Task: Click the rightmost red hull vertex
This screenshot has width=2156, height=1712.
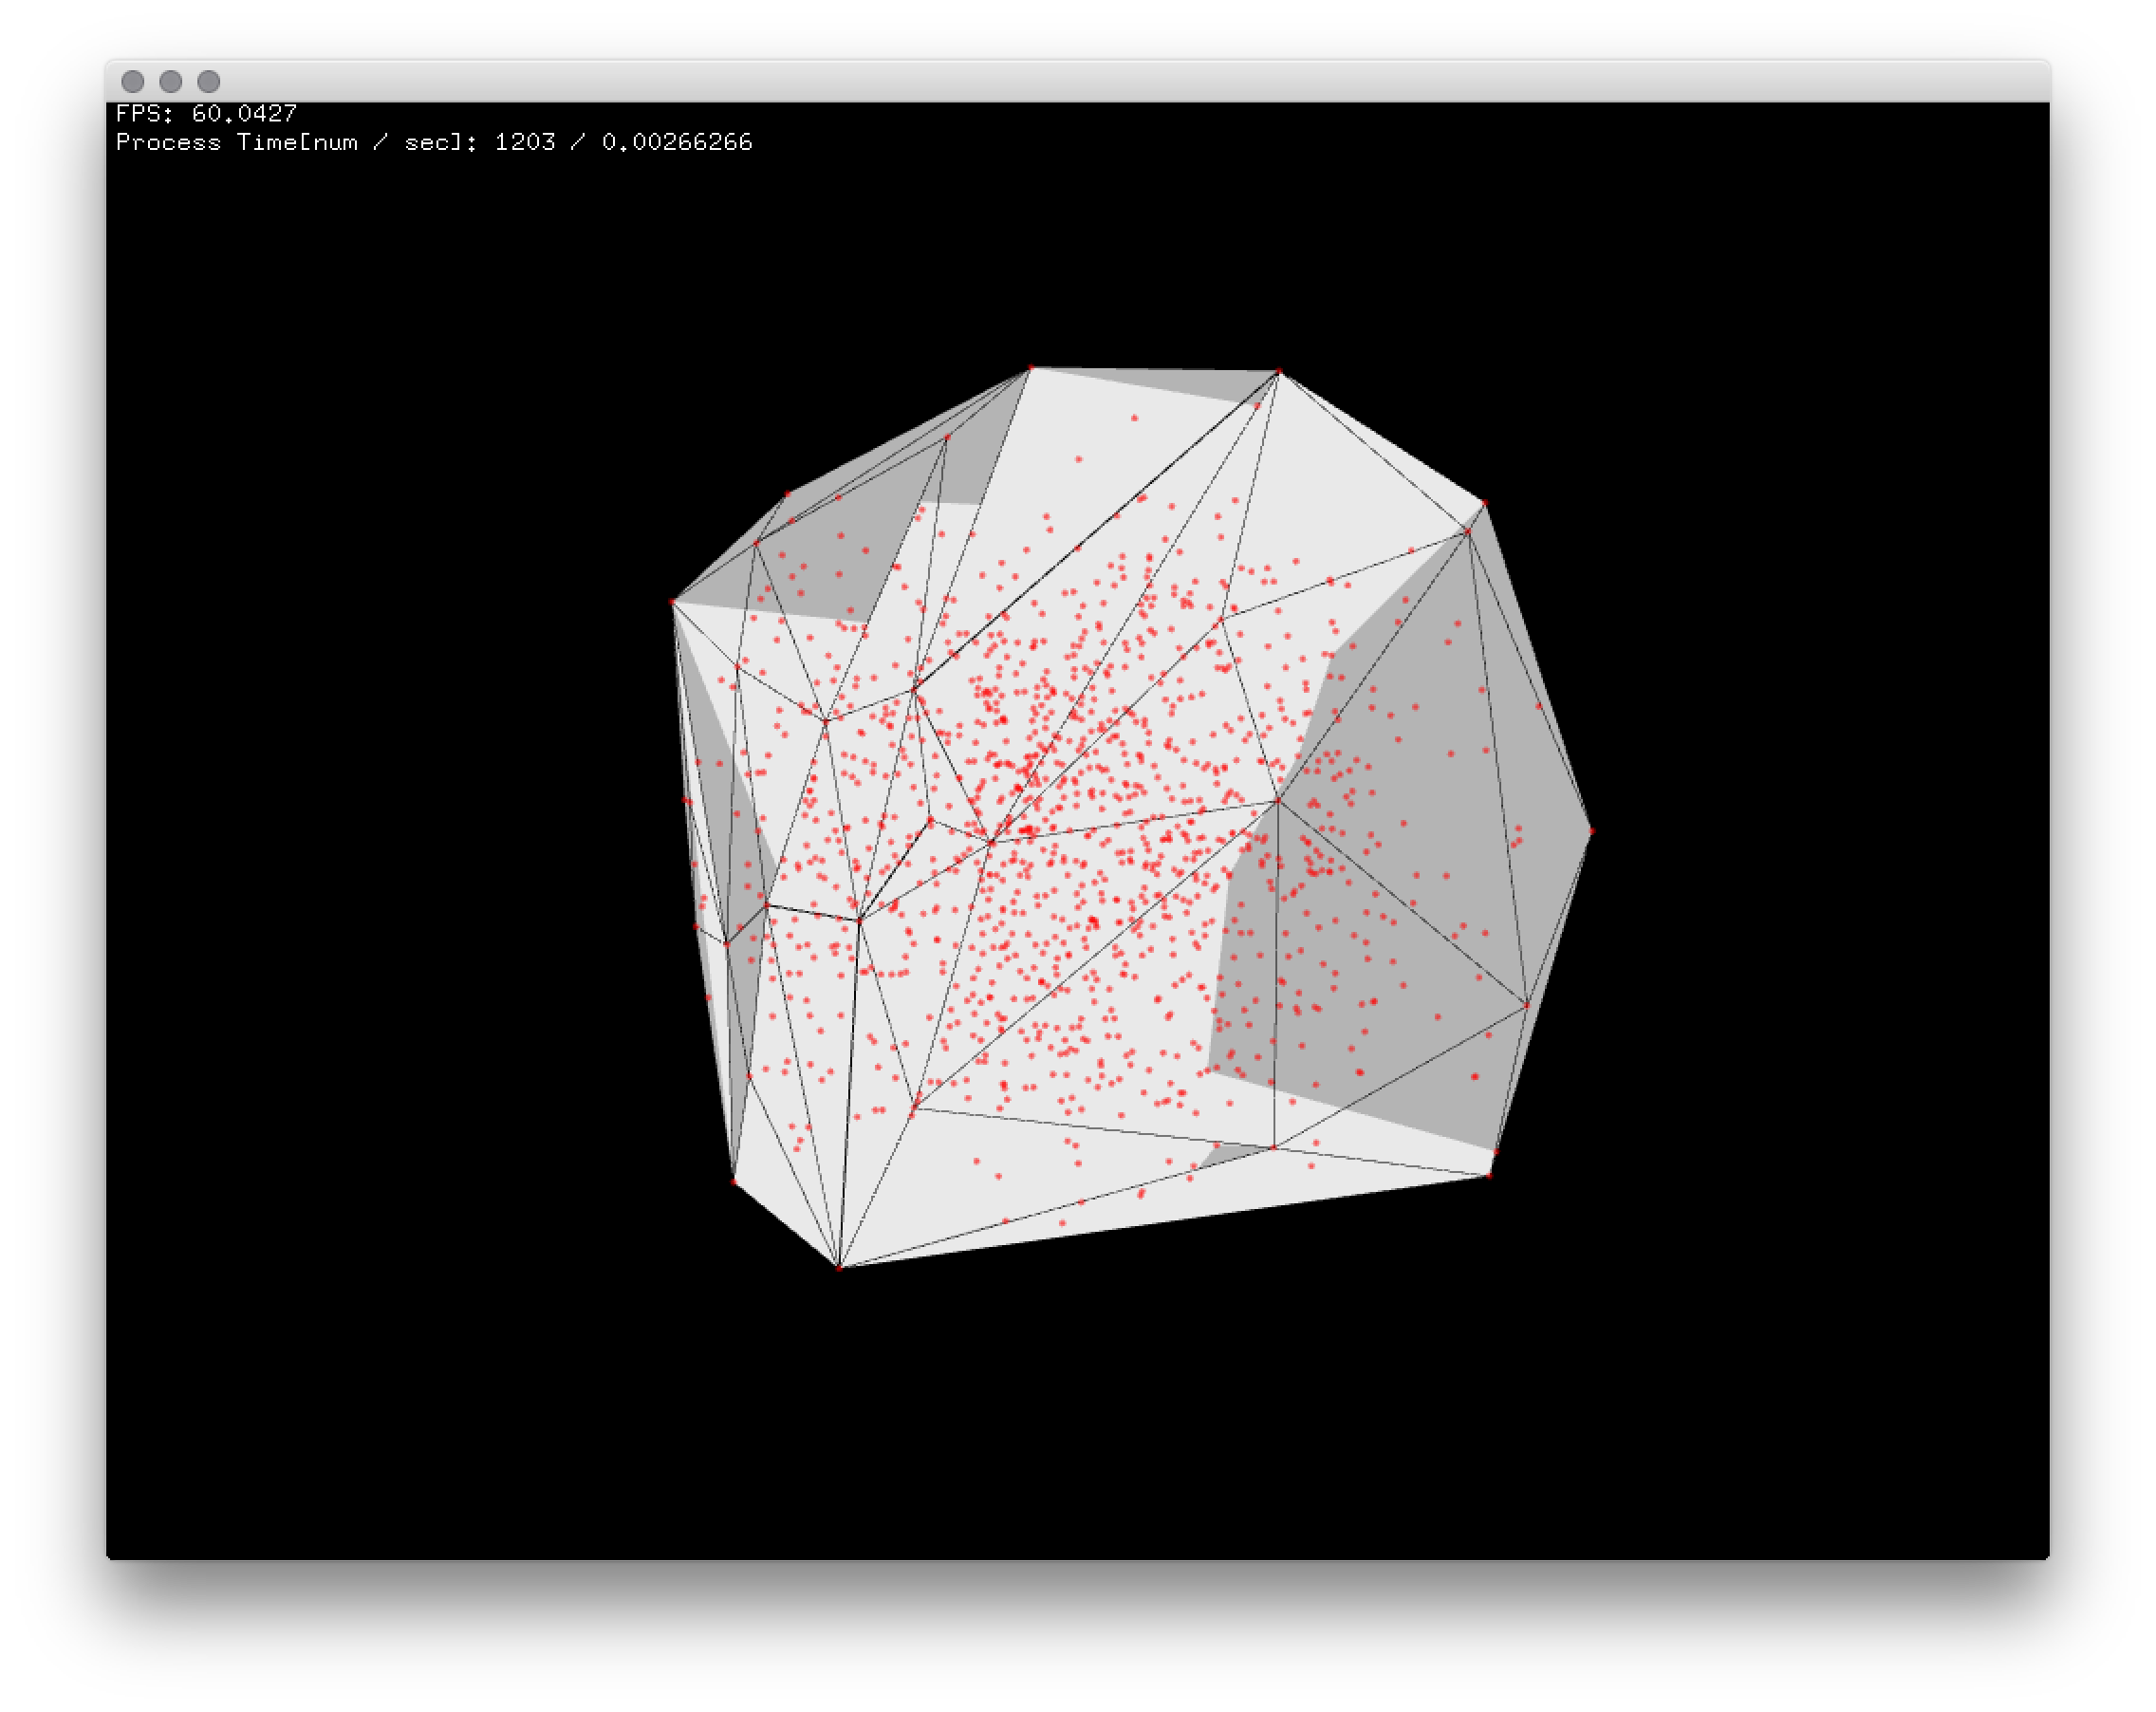Action: click(1590, 831)
